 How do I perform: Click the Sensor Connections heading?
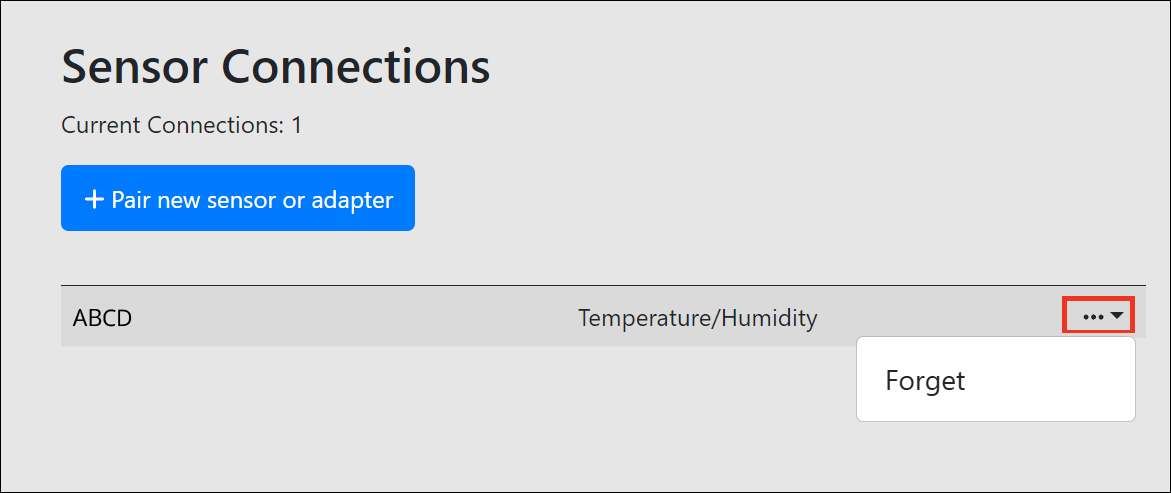(x=276, y=68)
